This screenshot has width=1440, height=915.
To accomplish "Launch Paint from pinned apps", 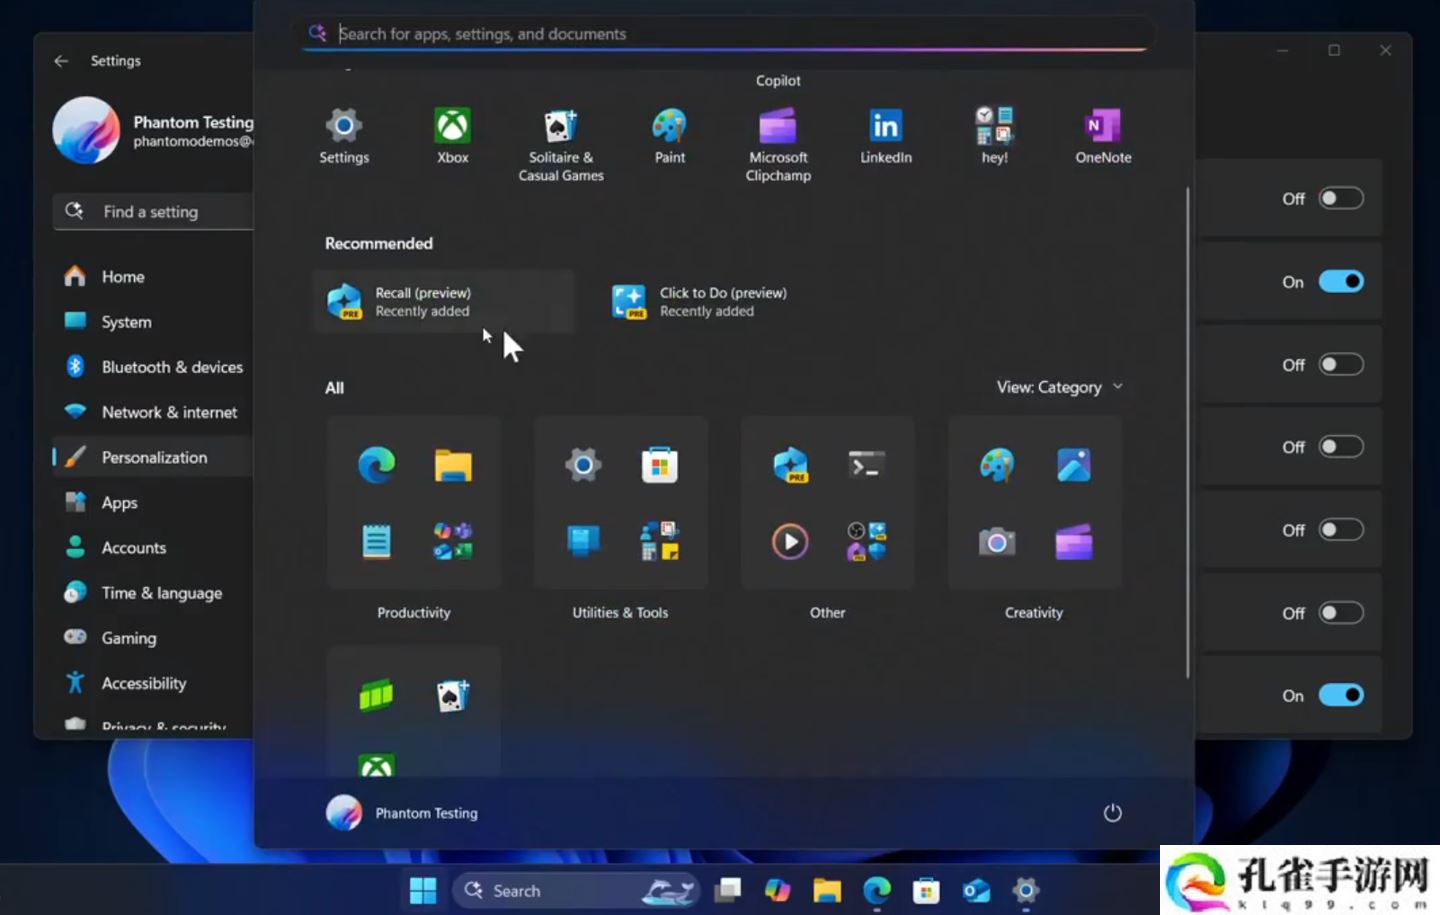I will point(669,136).
